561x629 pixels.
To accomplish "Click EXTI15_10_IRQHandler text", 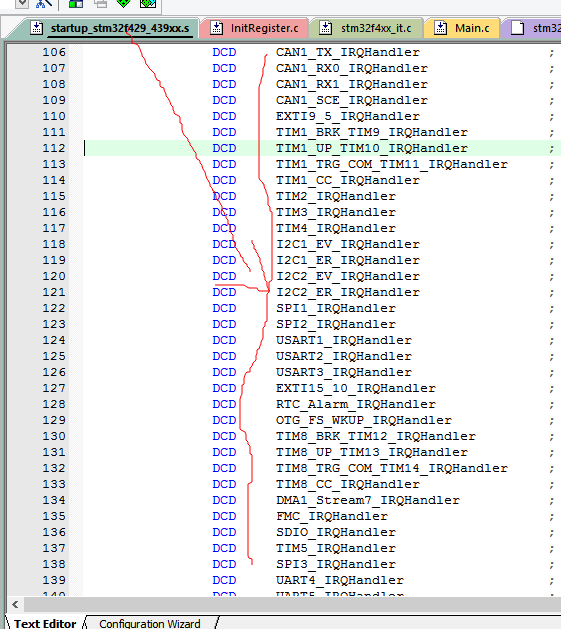I will point(356,389).
